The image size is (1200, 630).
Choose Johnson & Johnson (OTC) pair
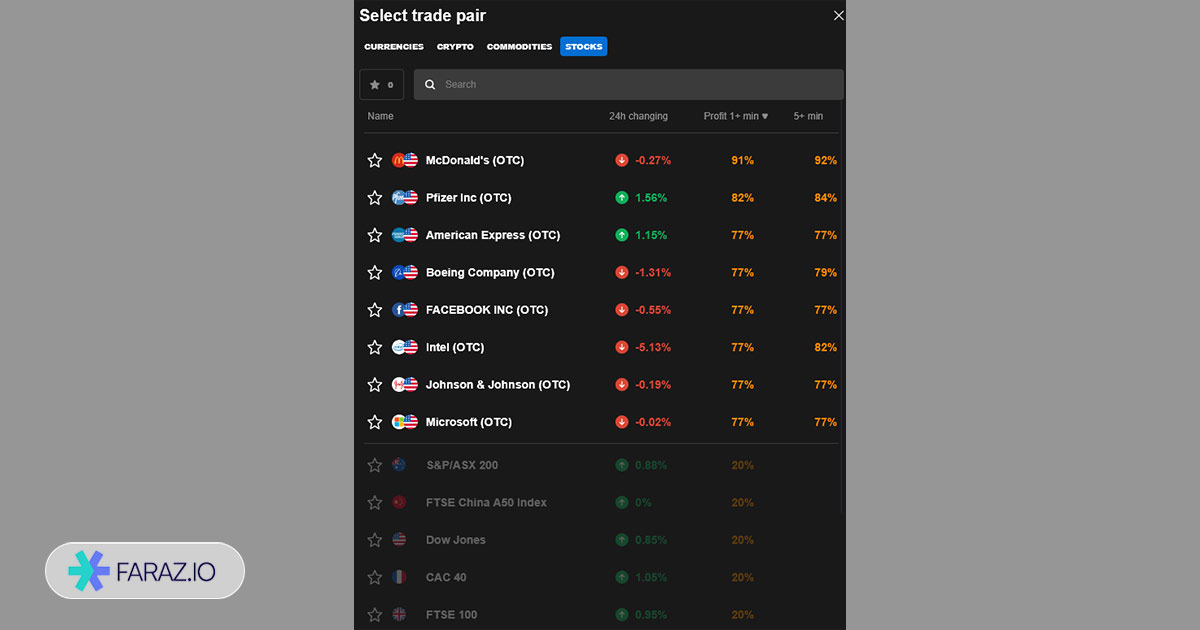497,385
